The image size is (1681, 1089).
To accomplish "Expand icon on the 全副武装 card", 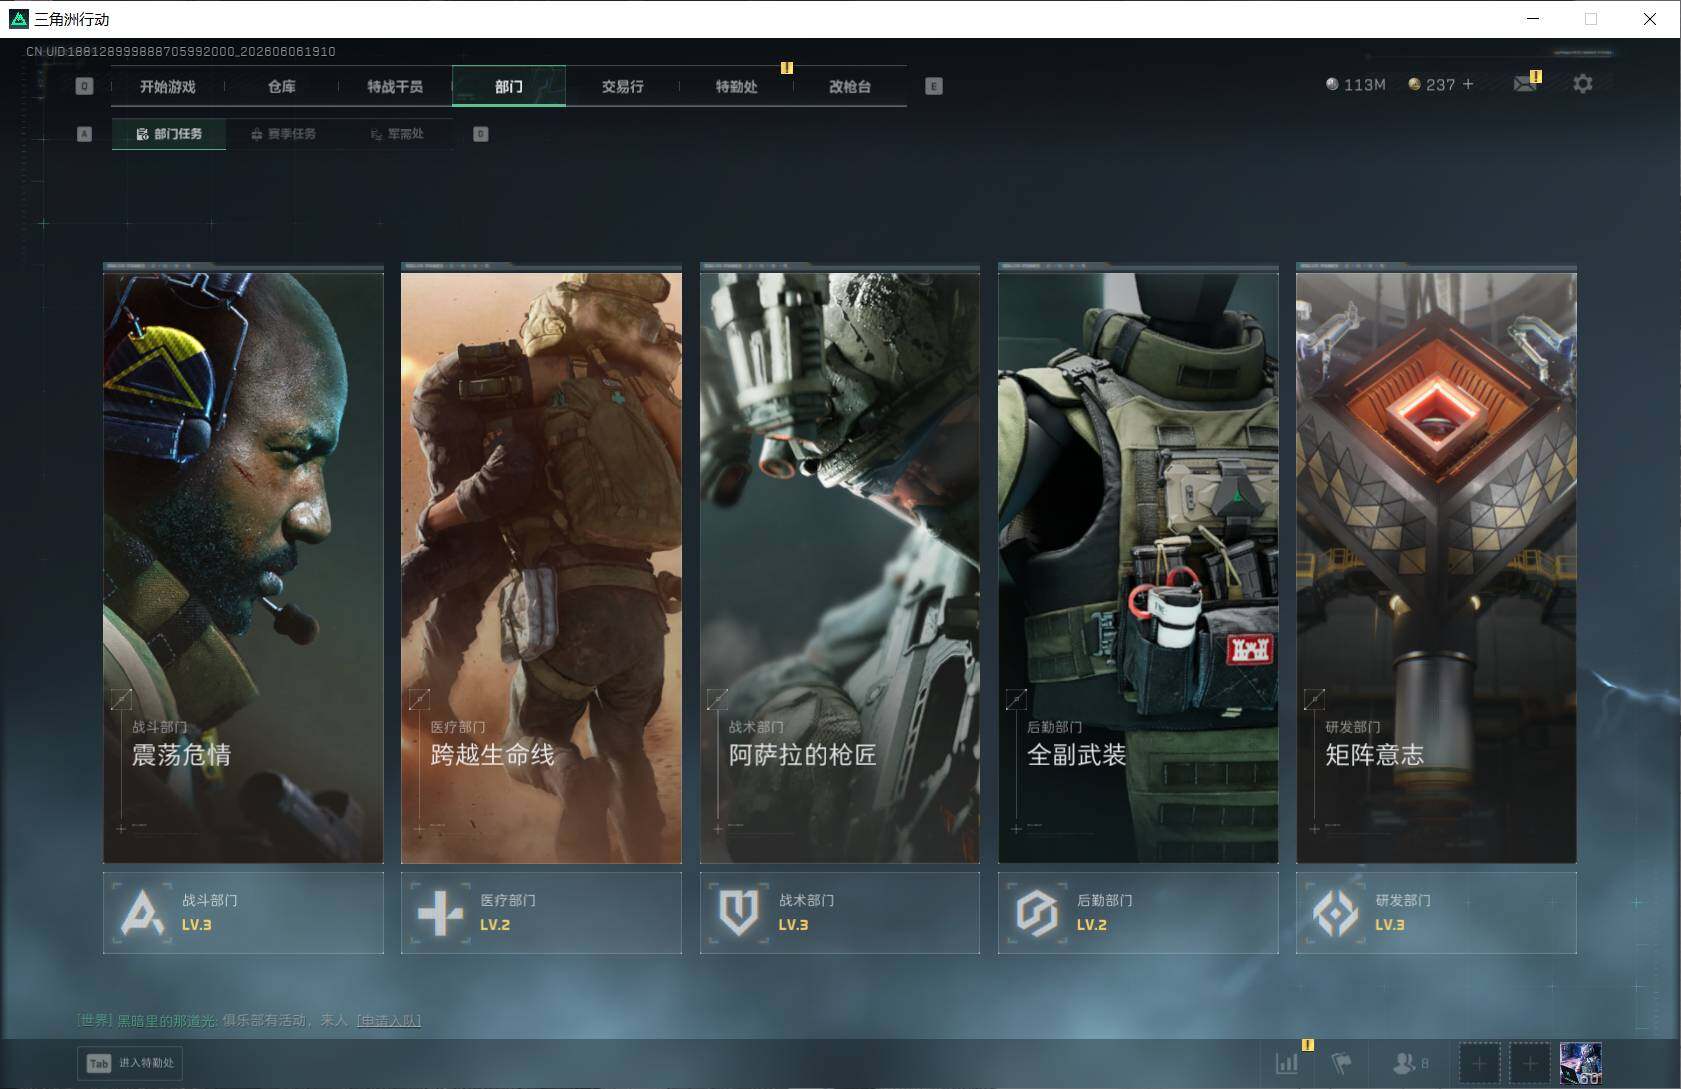I will point(1016,699).
